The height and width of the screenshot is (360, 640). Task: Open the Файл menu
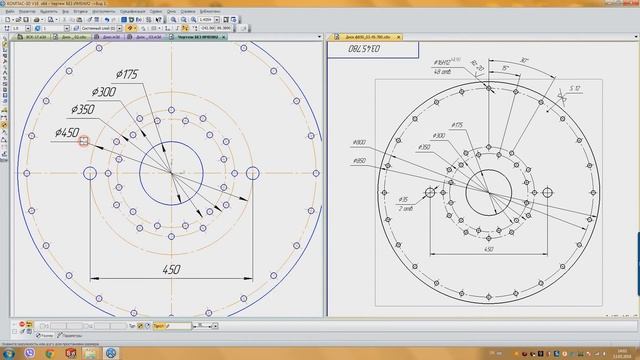9,11
